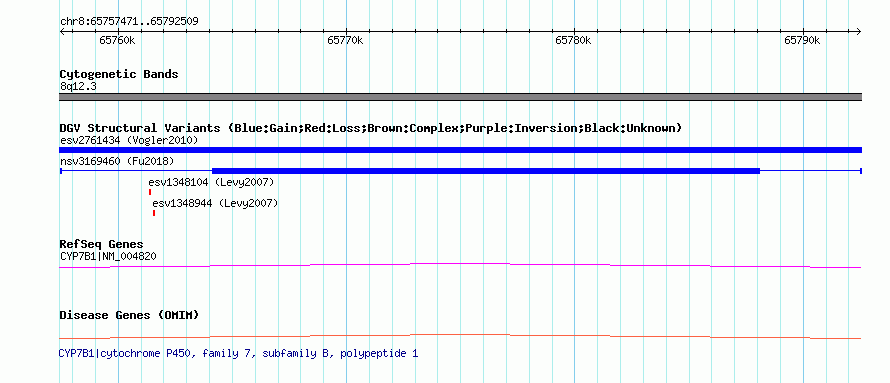Click the 65790k ruler position
The height and width of the screenshot is (383, 890).
tap(802, 40)
